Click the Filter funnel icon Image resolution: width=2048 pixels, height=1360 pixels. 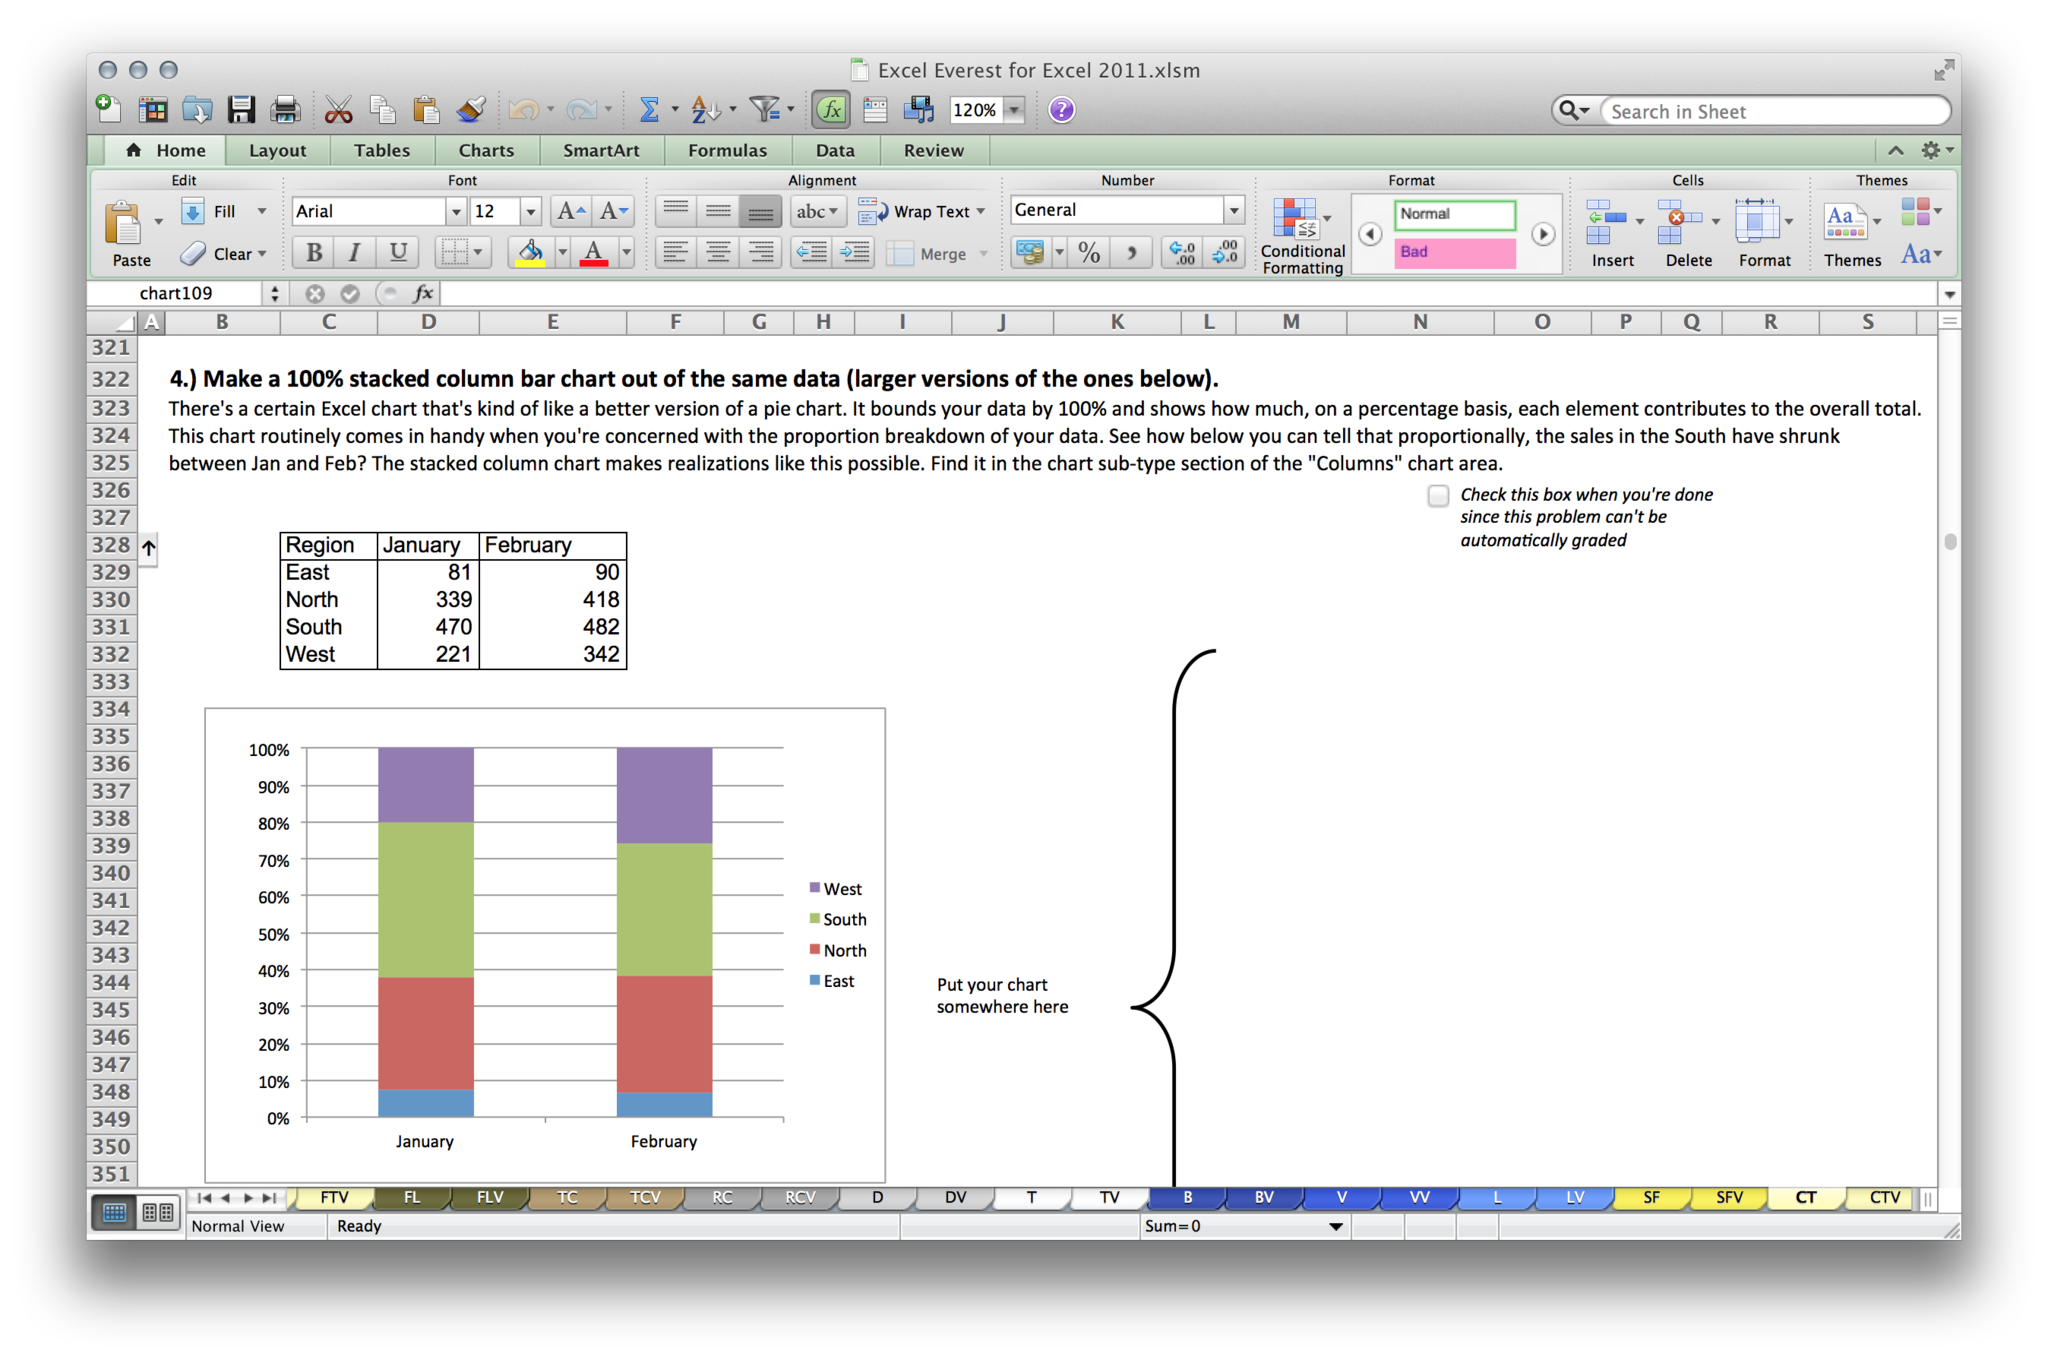(765, 110)
